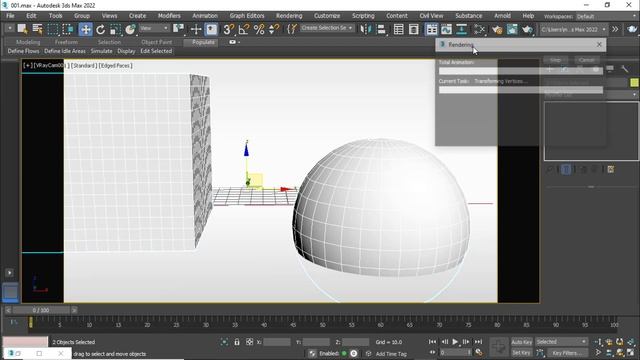640x360 pixels.
Task: Toggle Angle Snap
Action: pos(244,29)
